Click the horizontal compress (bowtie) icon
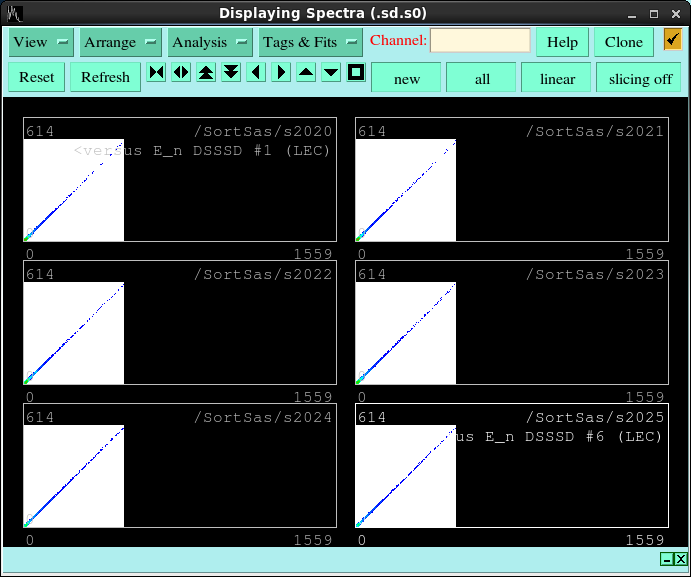Image resolution: width=691 pixels, height=577 pixels. click(x=156, y=72)
